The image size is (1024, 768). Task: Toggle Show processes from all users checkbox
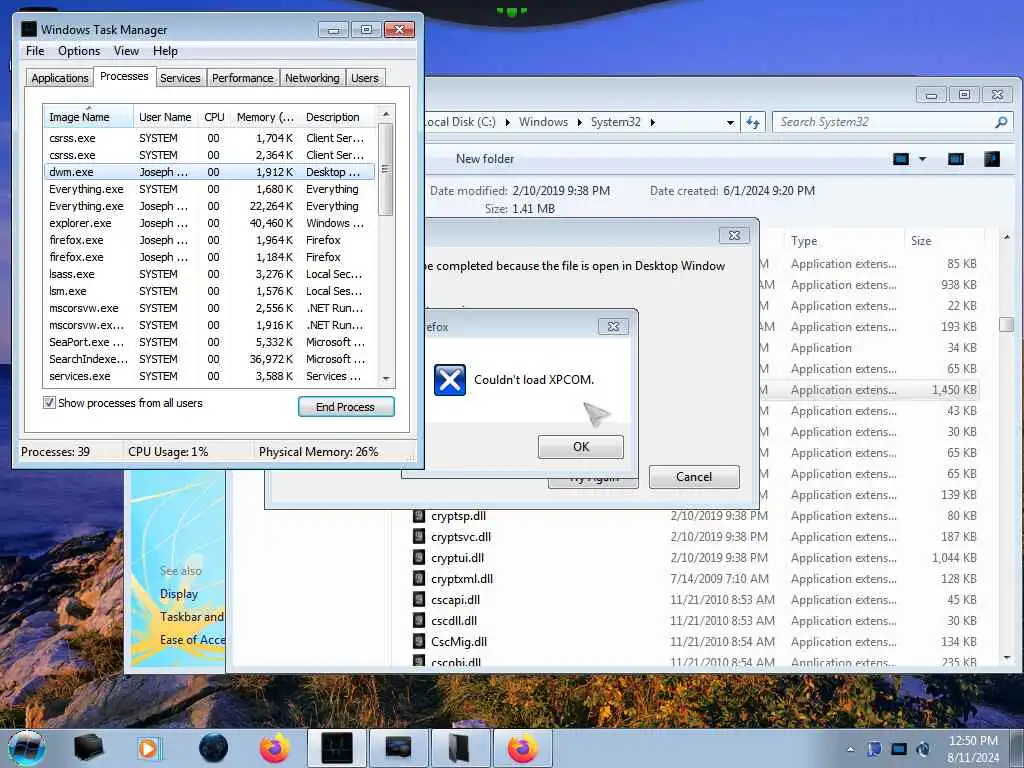tap(49, 403)
